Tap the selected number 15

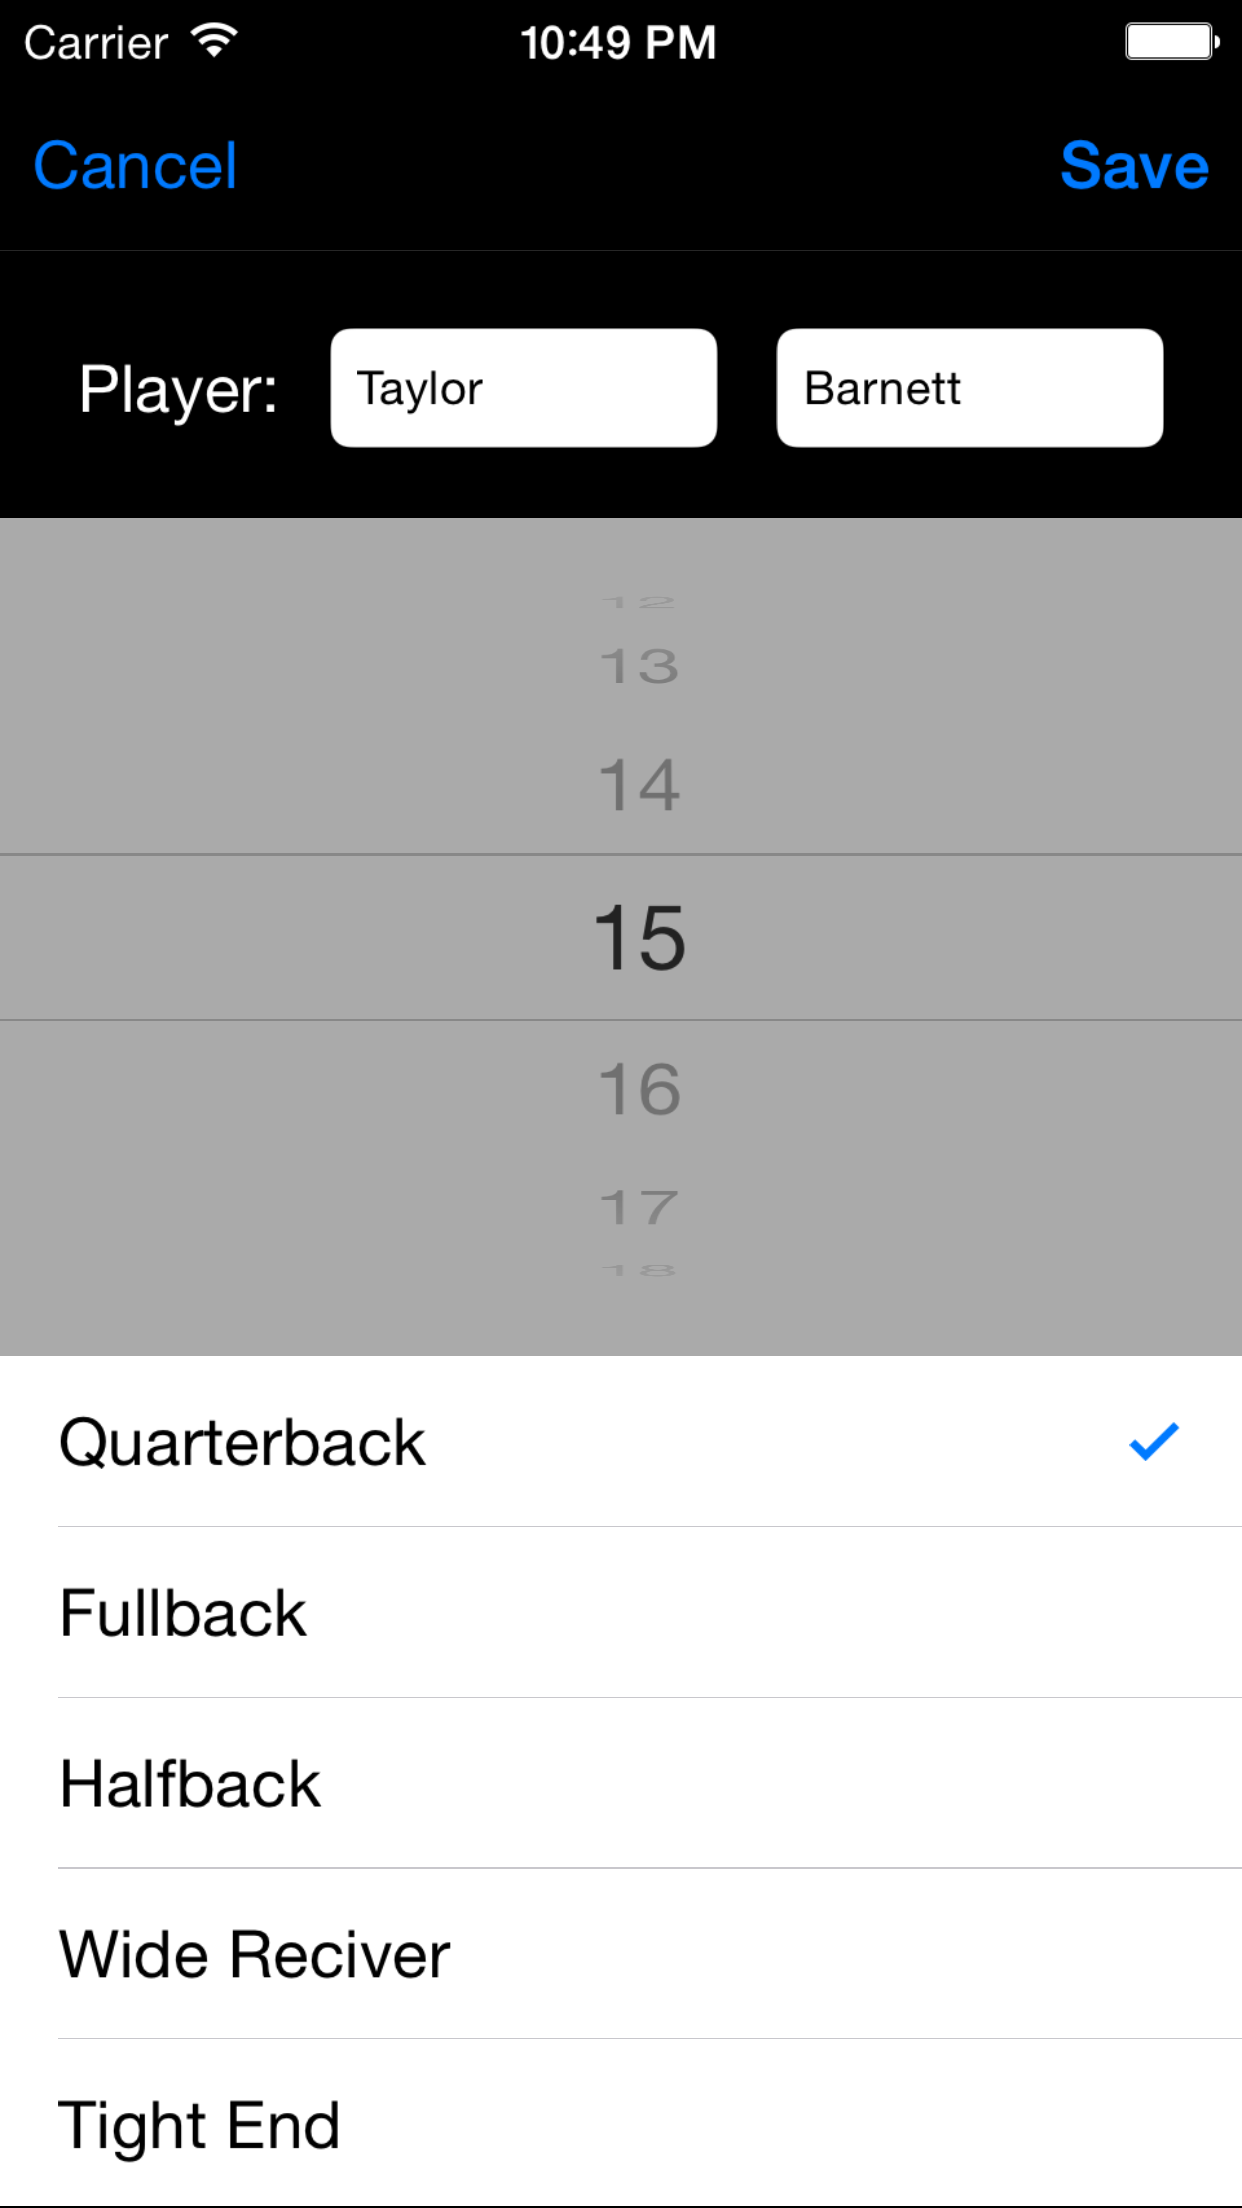pyautogui.click(x=640, y=937)
